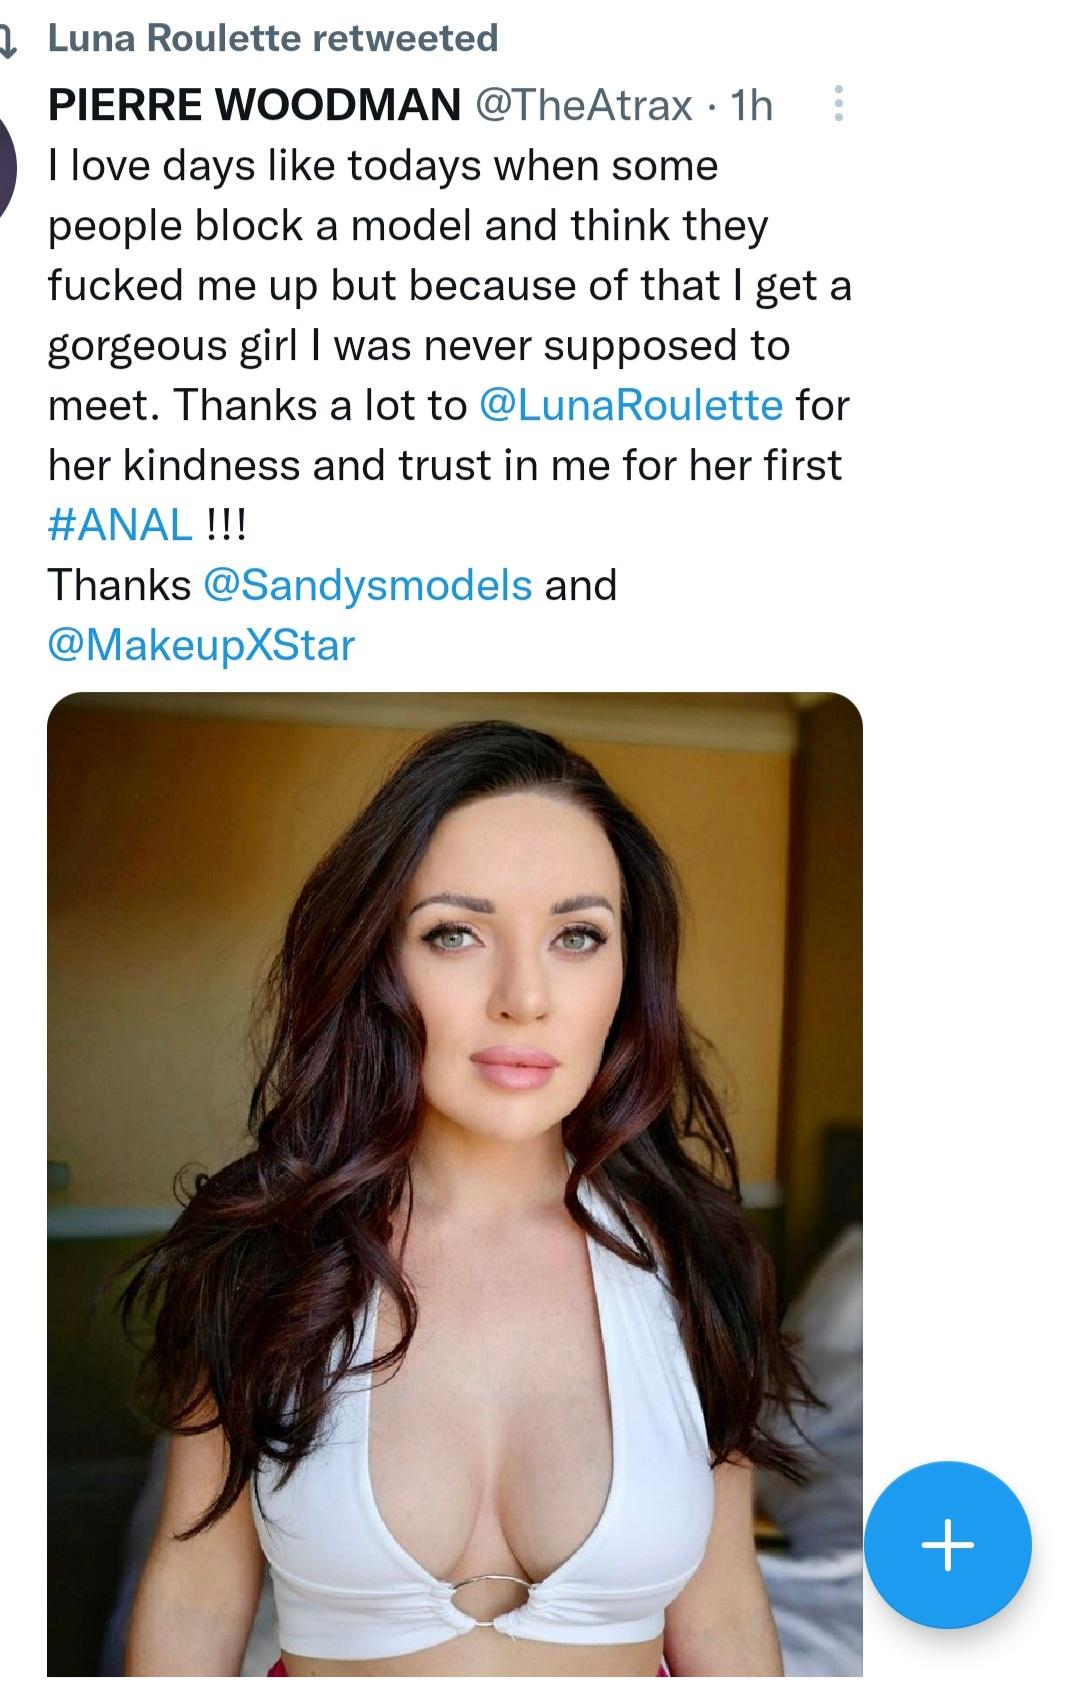Tap the "her kindness and trust" text line
This screenshot has width=1066, height=1689.
click(445, 465)
